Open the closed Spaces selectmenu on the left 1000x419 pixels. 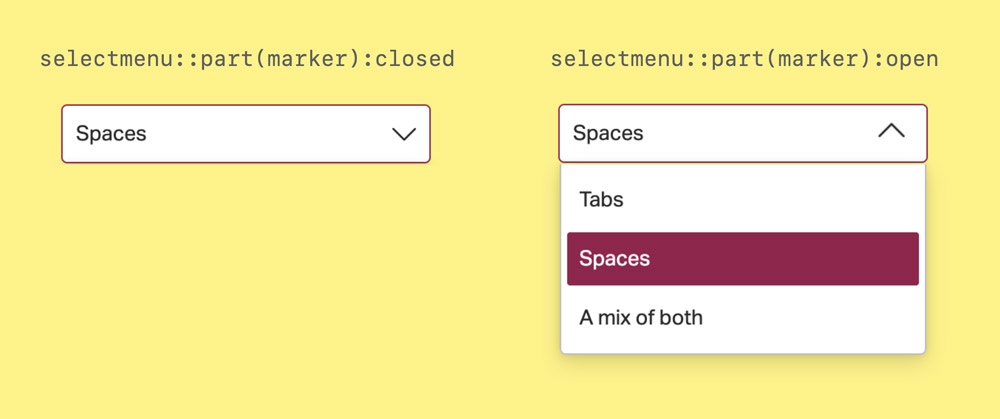(x=246, y=134)
